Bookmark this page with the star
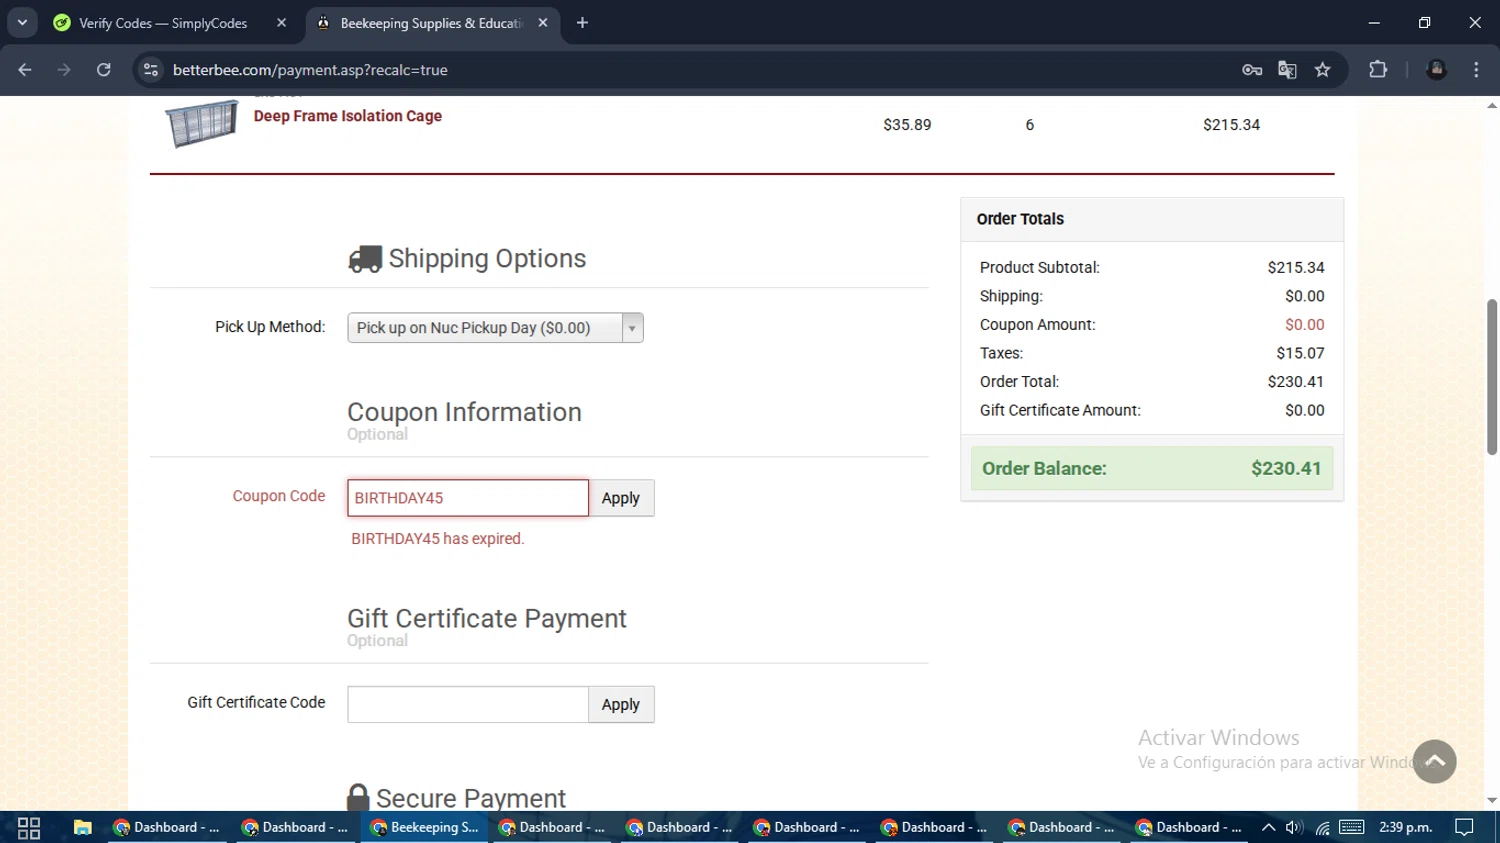The height and width of the screenshot is (843, 1500). click(1323, 70)
